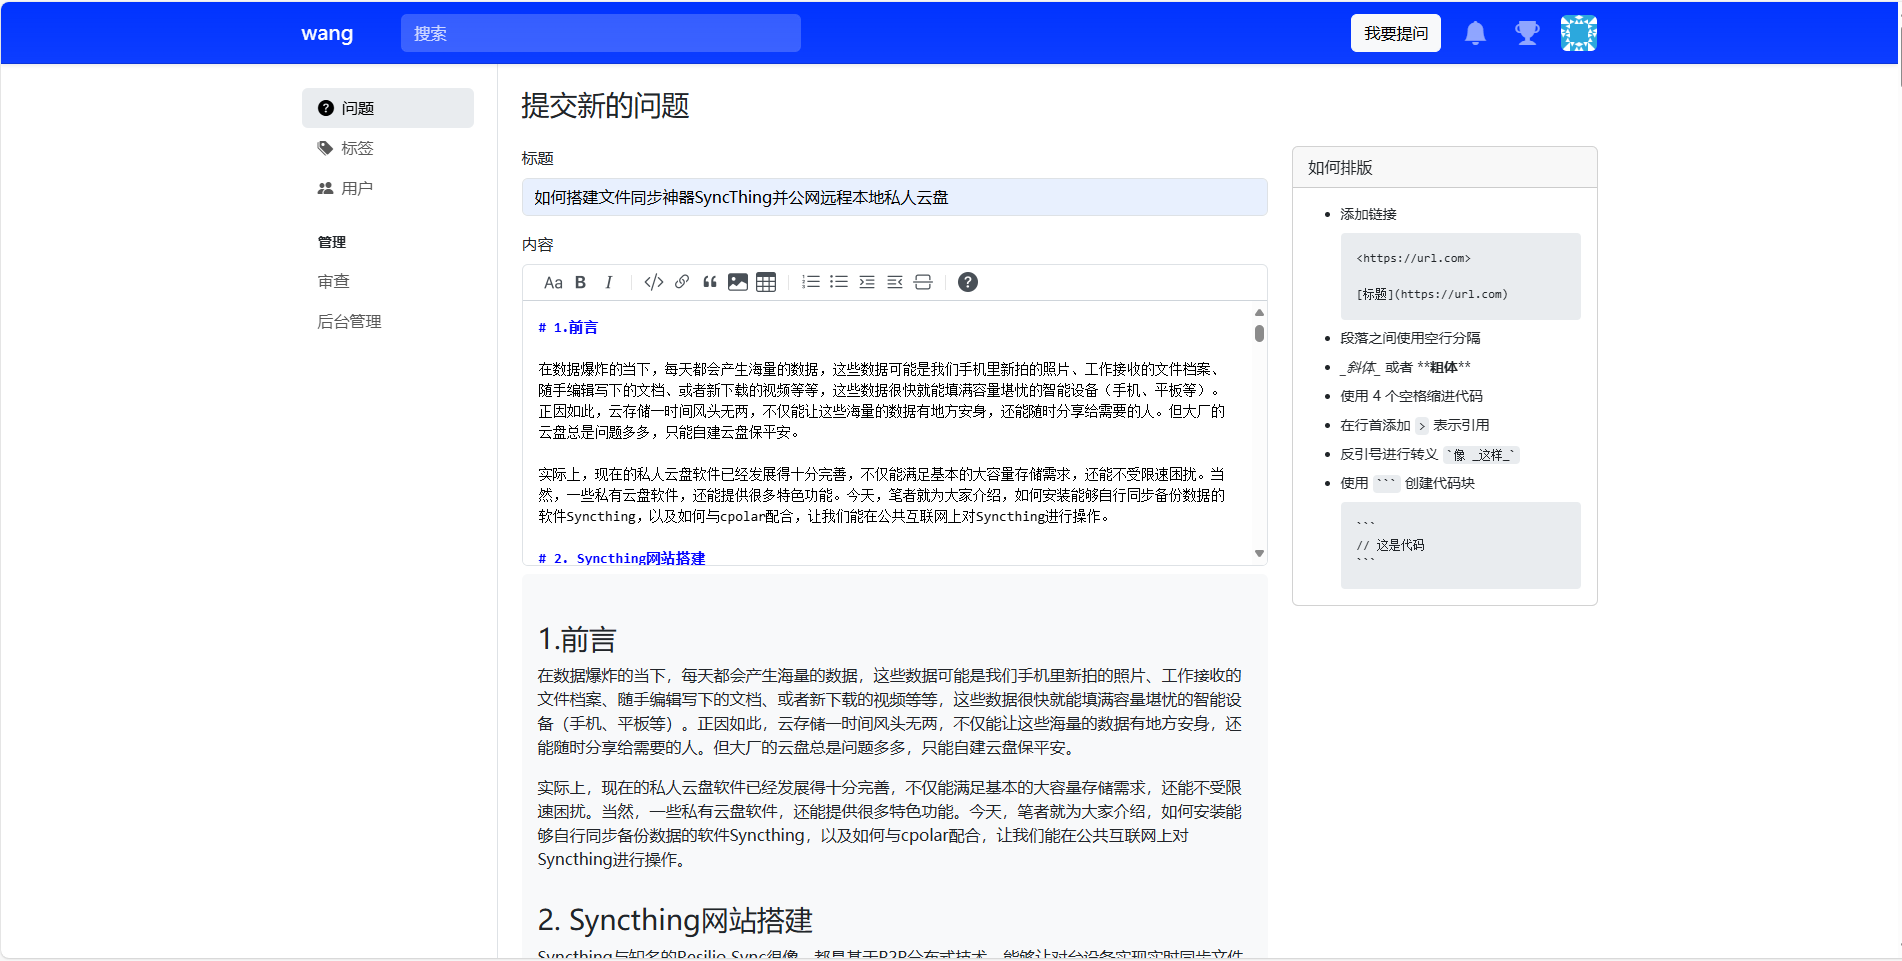Open user avatar menu
This screenshot has width=1902, height=961.
point(1579,33)
